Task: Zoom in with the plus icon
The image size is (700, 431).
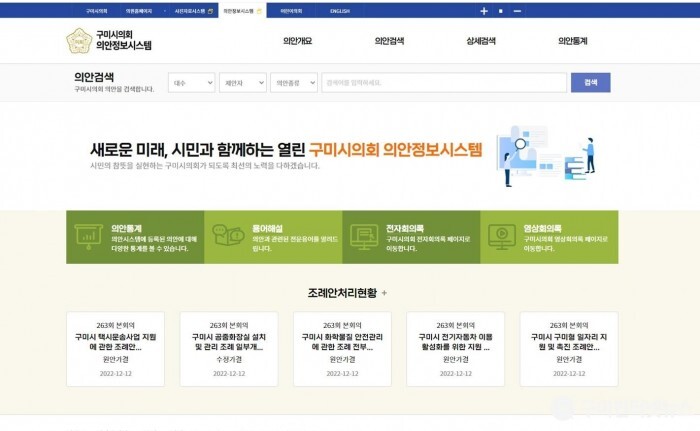Action: click(x=484, y=11)
